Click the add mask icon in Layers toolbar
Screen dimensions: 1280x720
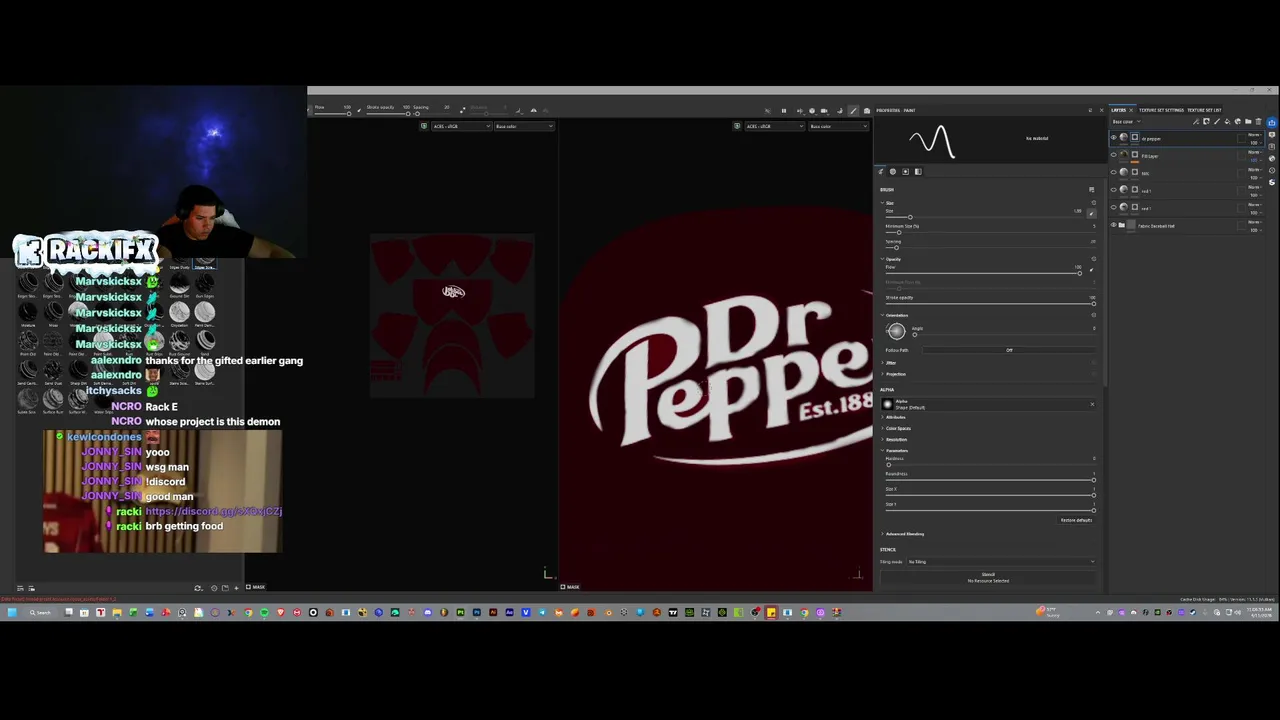(1206, 122)
